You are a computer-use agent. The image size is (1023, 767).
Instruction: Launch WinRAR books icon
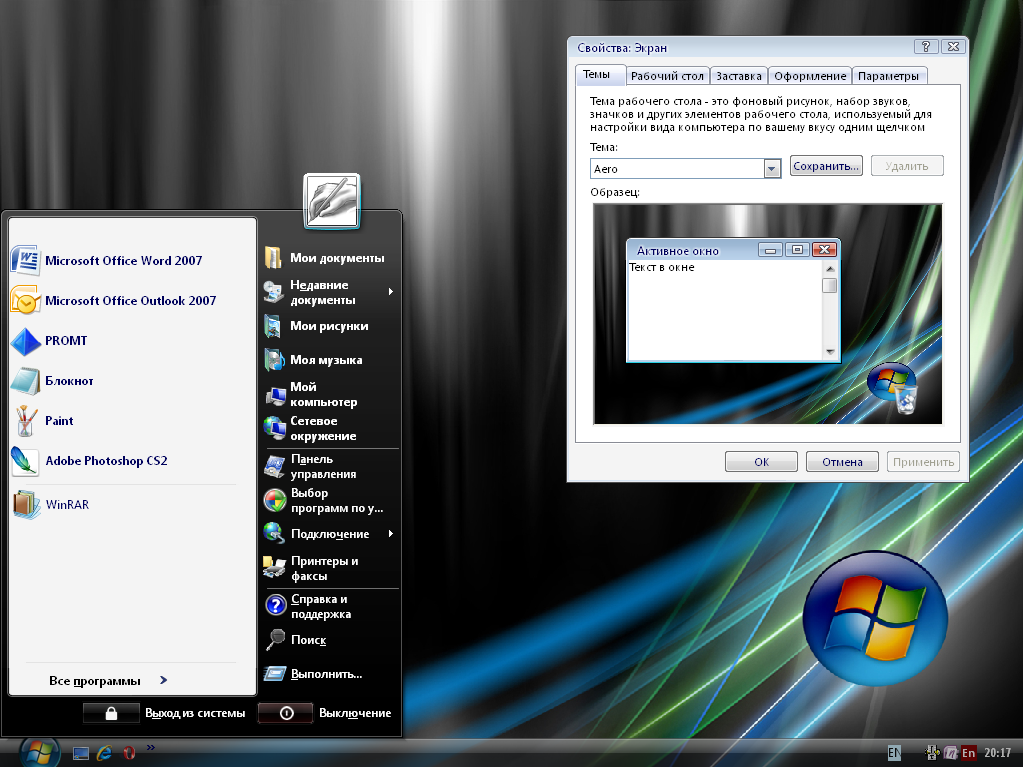(x=26, y=504)
